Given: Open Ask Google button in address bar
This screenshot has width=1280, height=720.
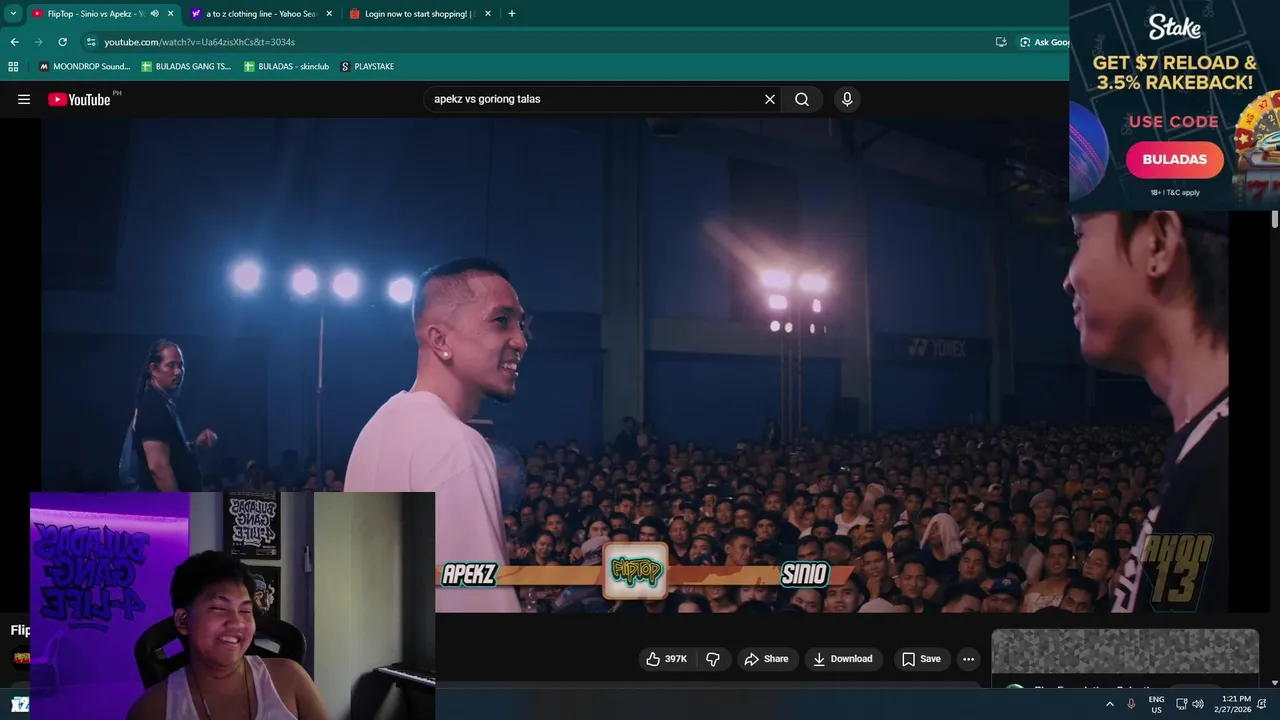Looking at the screenshot, I should click(x=1043, y=42).
